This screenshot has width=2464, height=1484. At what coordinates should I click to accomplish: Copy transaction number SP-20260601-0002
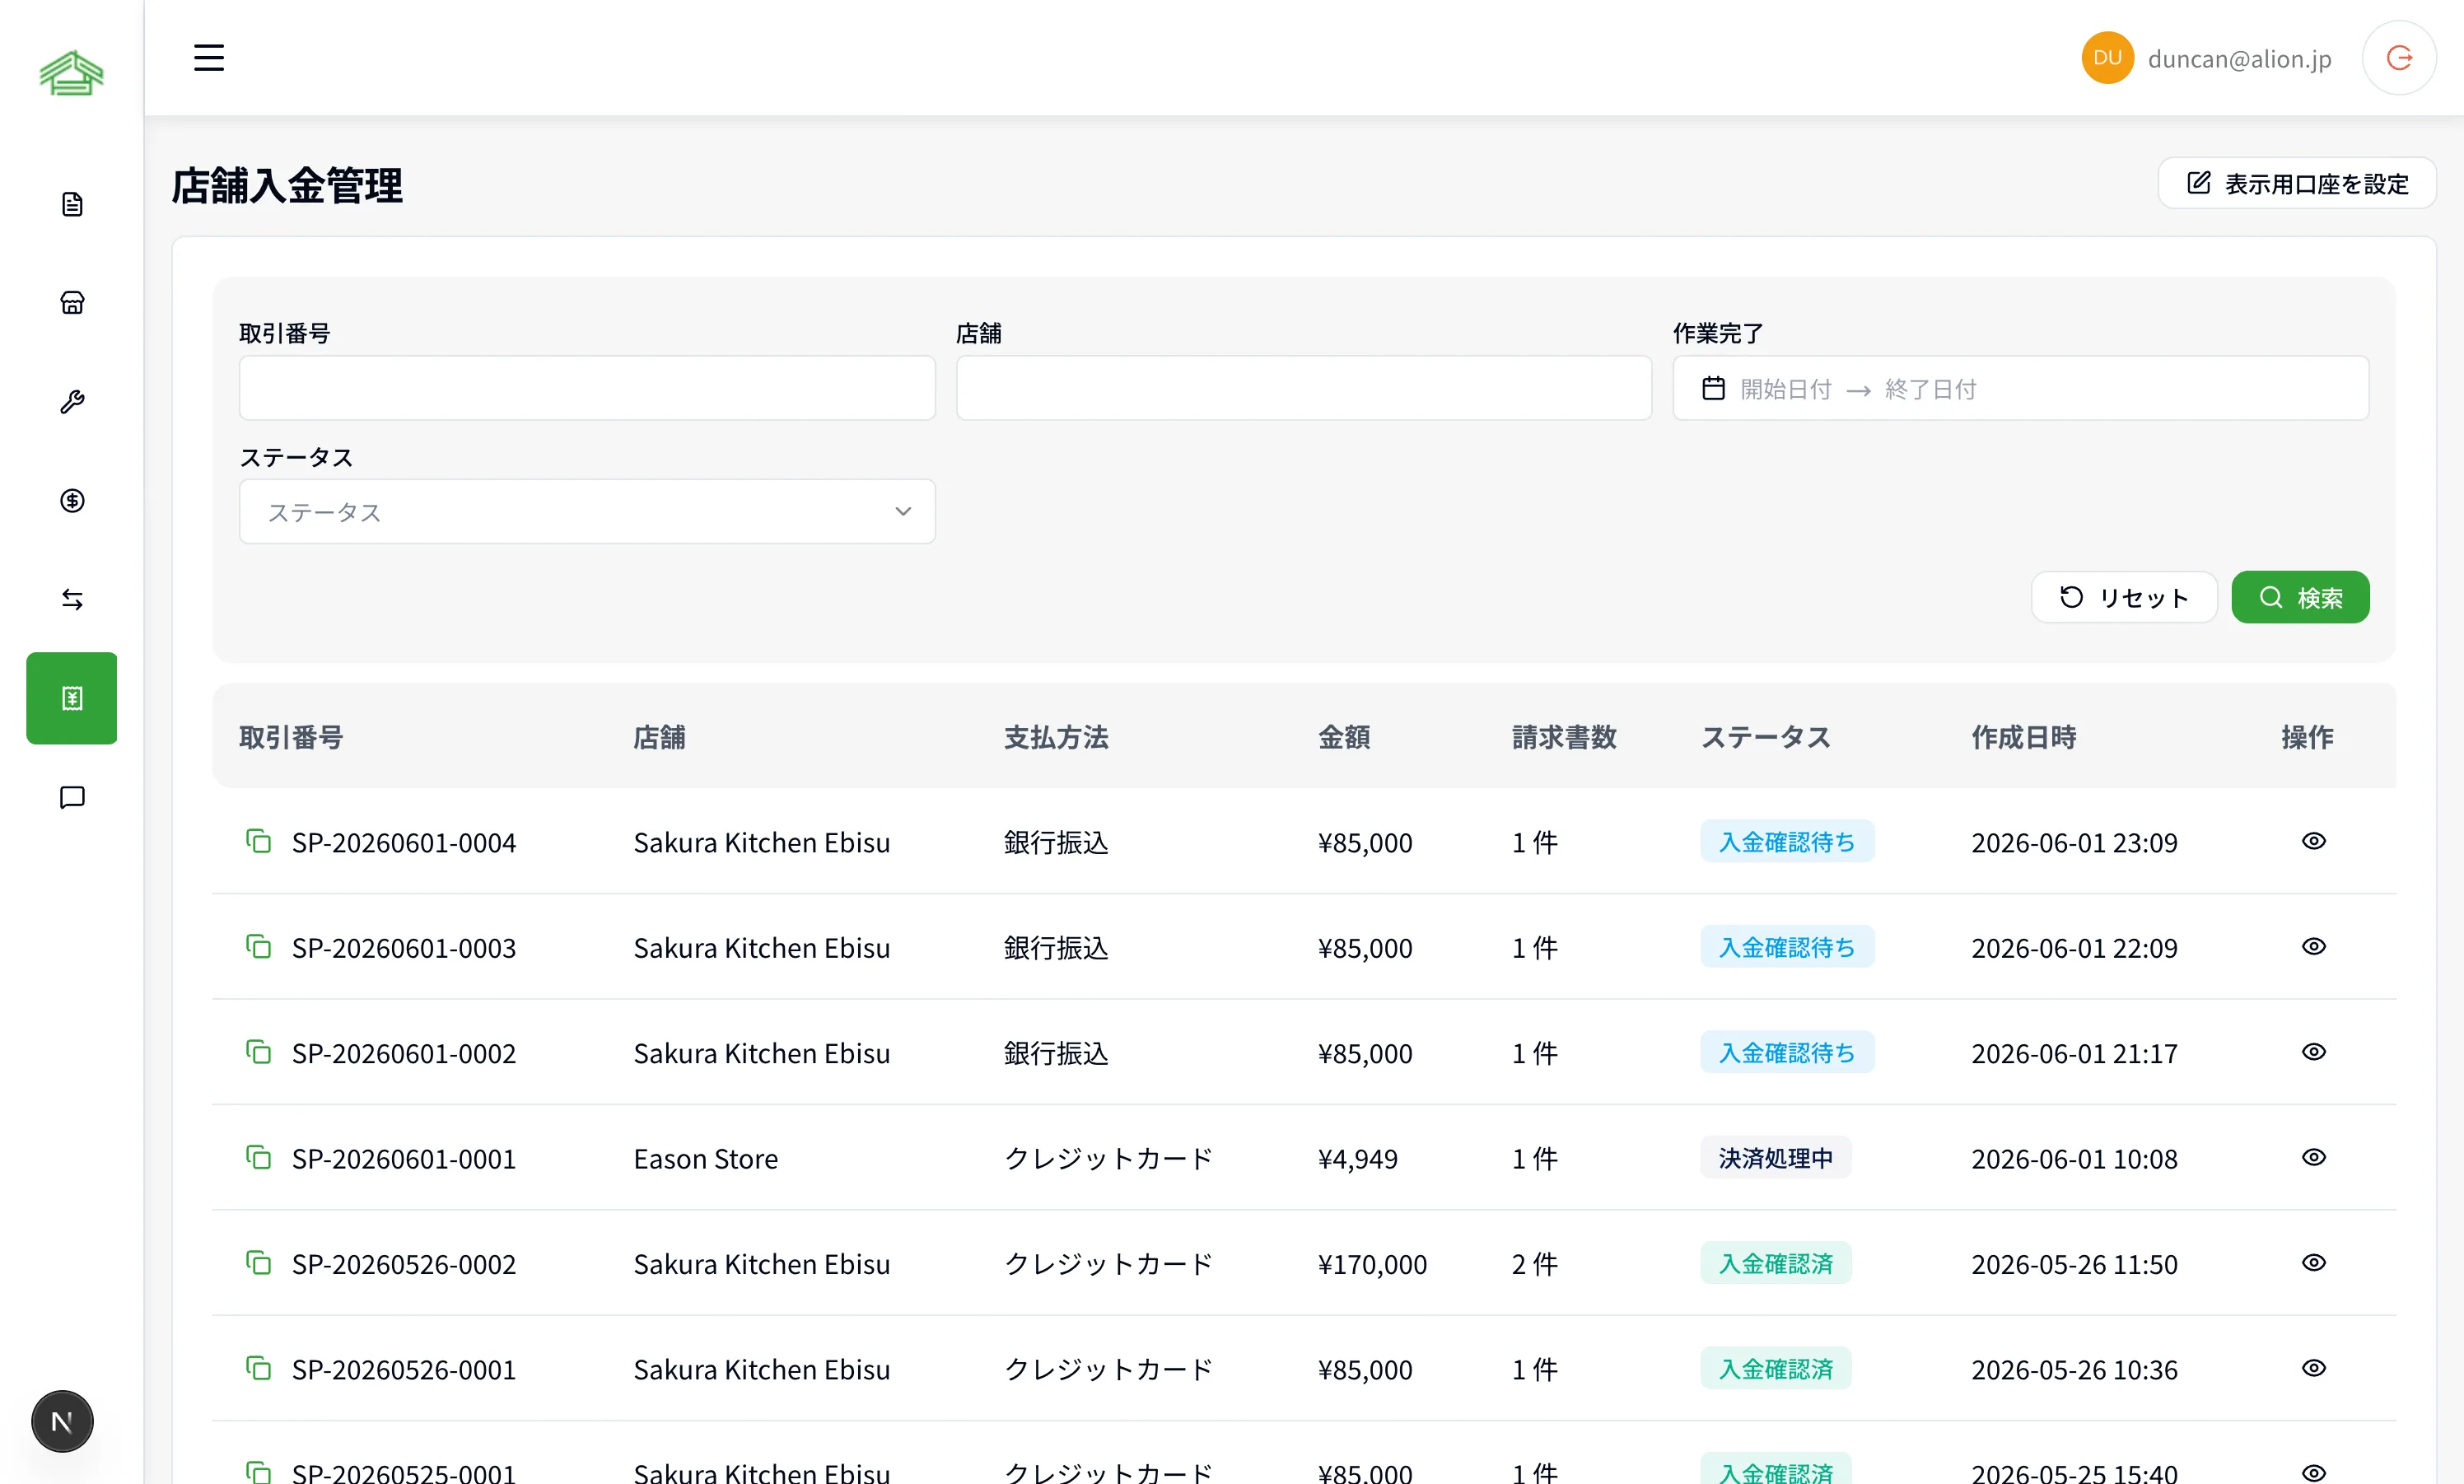(259, 1052)
